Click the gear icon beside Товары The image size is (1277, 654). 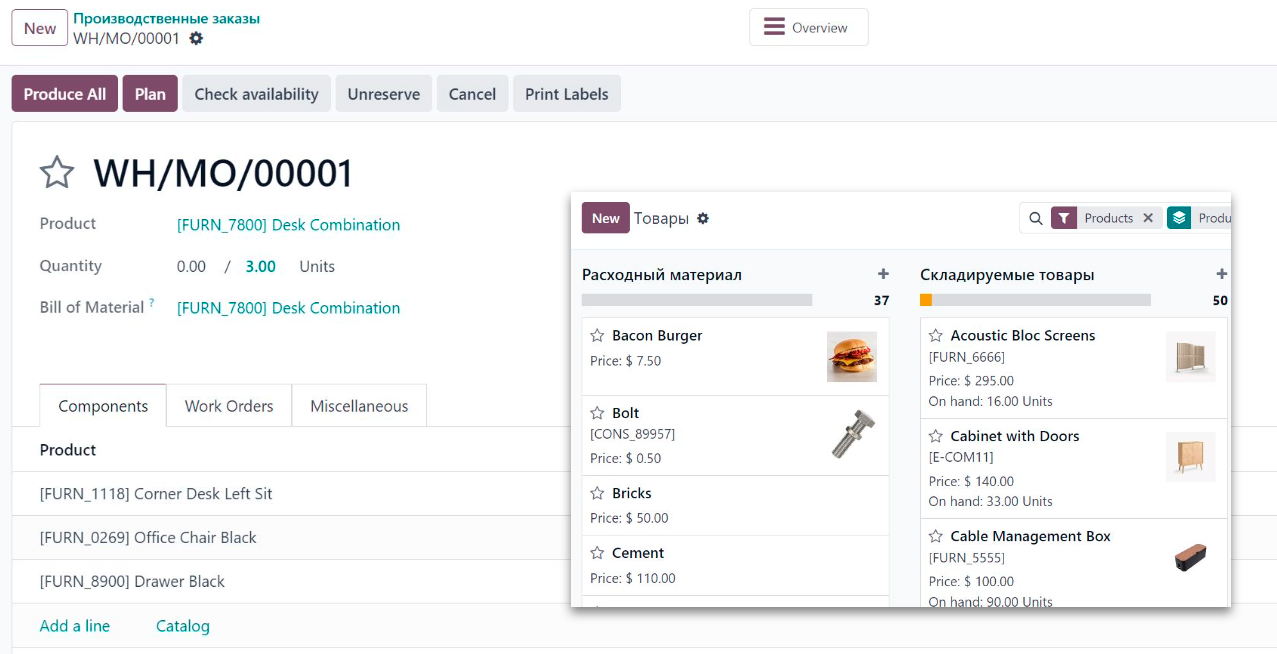703,218
